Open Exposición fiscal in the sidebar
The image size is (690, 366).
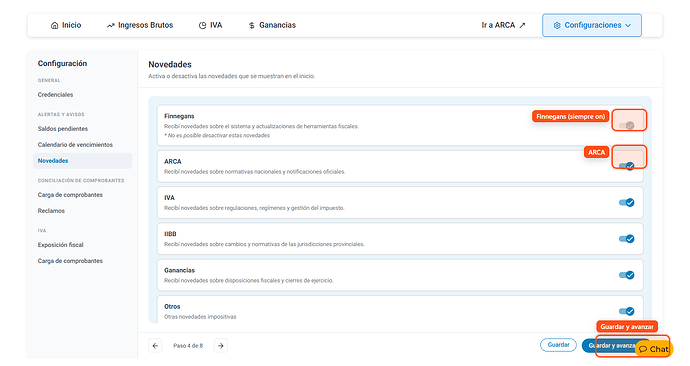pos(60,245)
